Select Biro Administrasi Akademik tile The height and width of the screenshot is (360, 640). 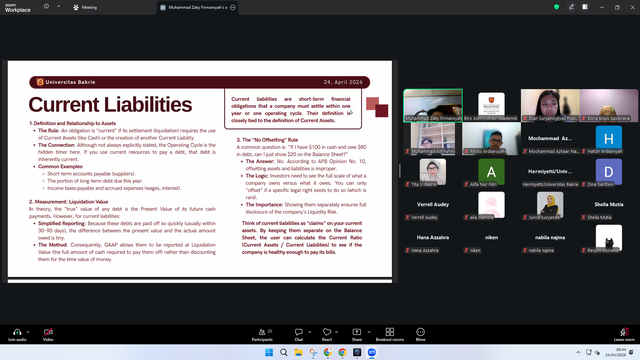(x=491, y=105)
